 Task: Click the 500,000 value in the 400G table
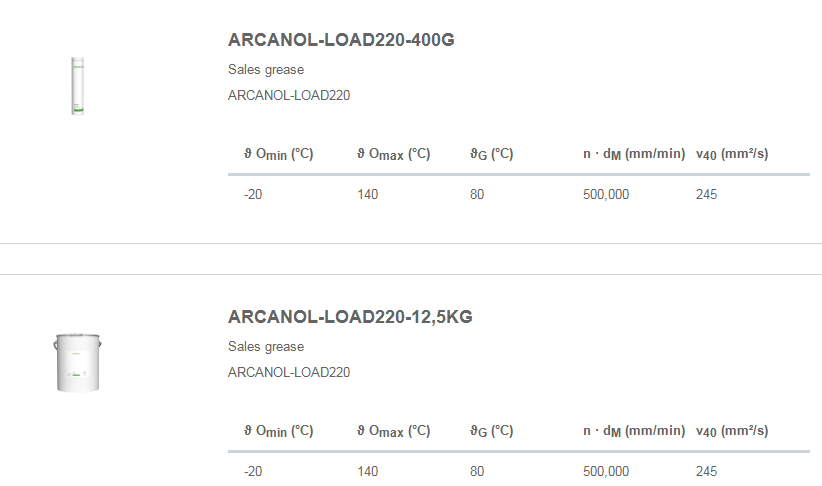(x=606, y=195)
